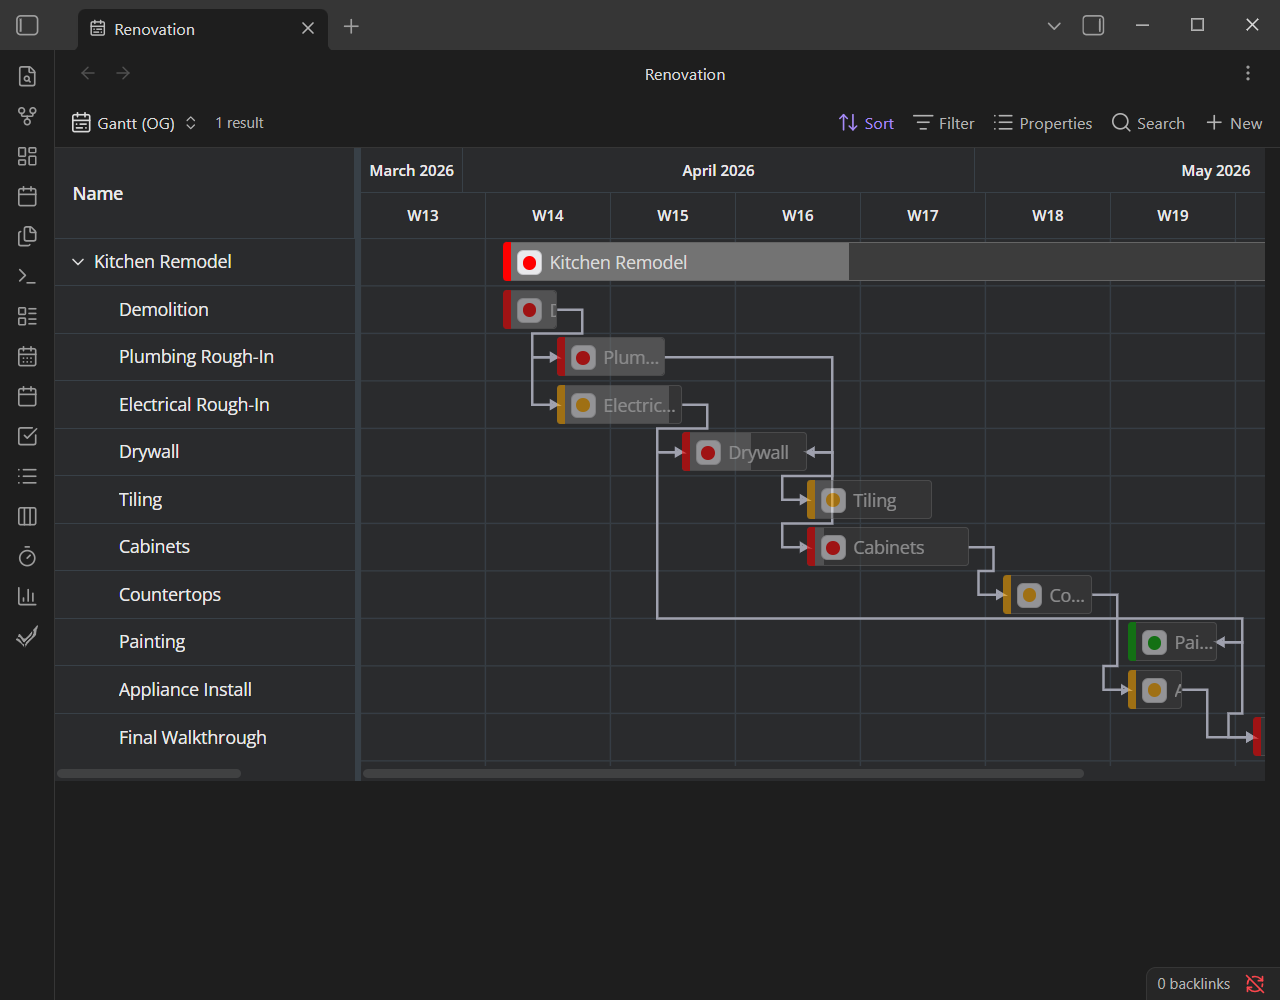This screenshot has width=1280, height=1000.
Task: Close the Renovation tab
Action: [308, 28]
